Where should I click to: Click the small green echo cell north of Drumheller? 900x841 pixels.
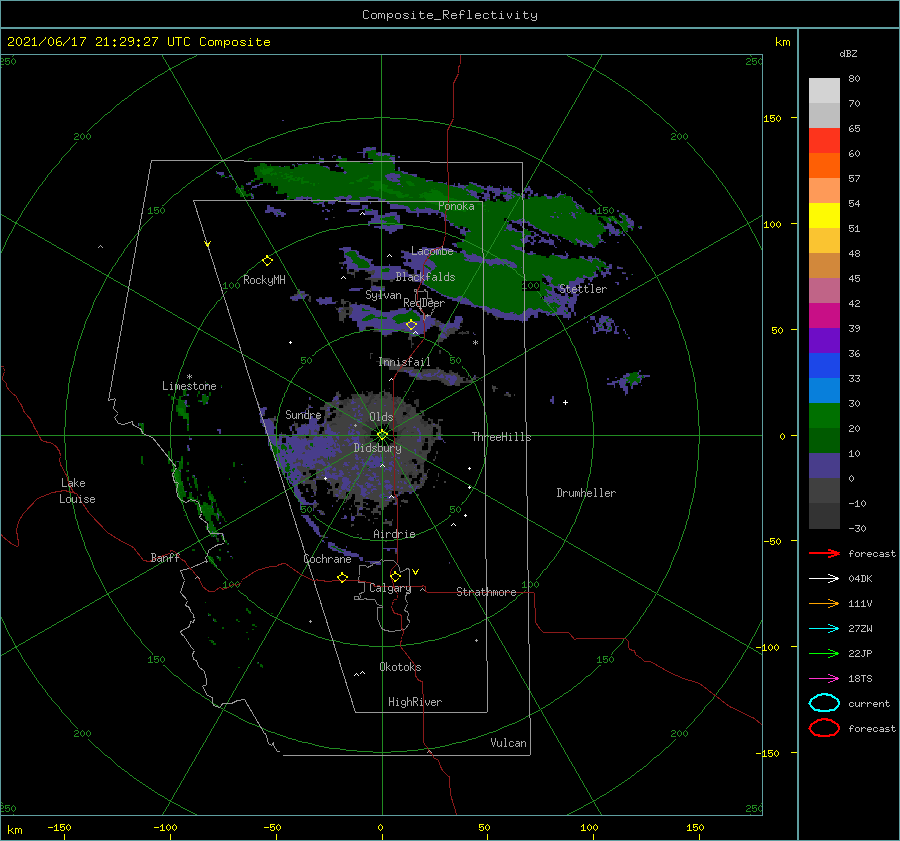633,378
